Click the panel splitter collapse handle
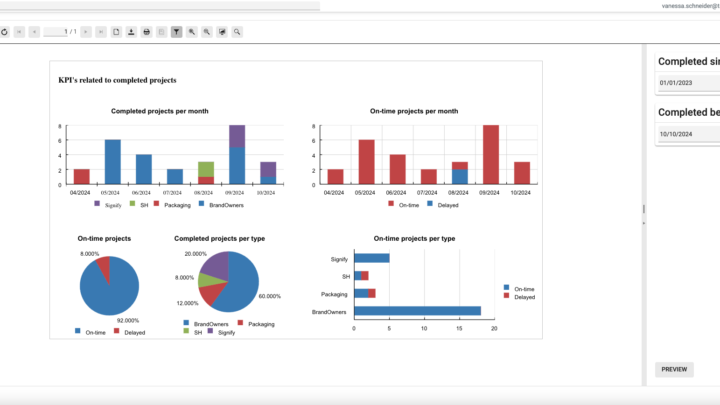This screenshot has width=720, height=405. [x=644, y=209]
